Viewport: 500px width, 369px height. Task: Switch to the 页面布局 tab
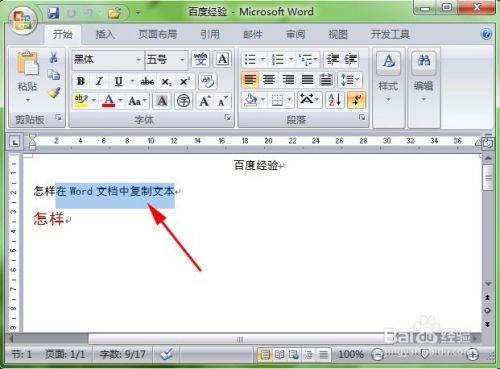tap(158, 34)
